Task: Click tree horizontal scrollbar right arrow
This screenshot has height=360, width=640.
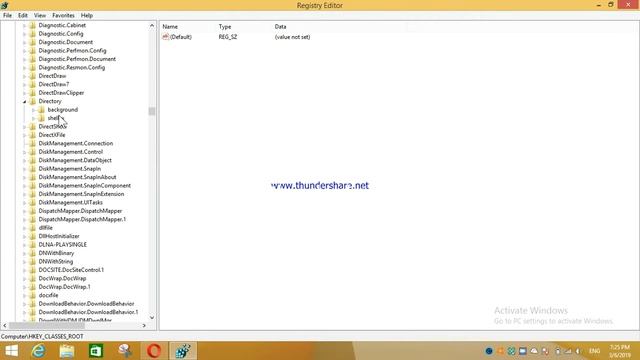Action: tap(144, 326)
